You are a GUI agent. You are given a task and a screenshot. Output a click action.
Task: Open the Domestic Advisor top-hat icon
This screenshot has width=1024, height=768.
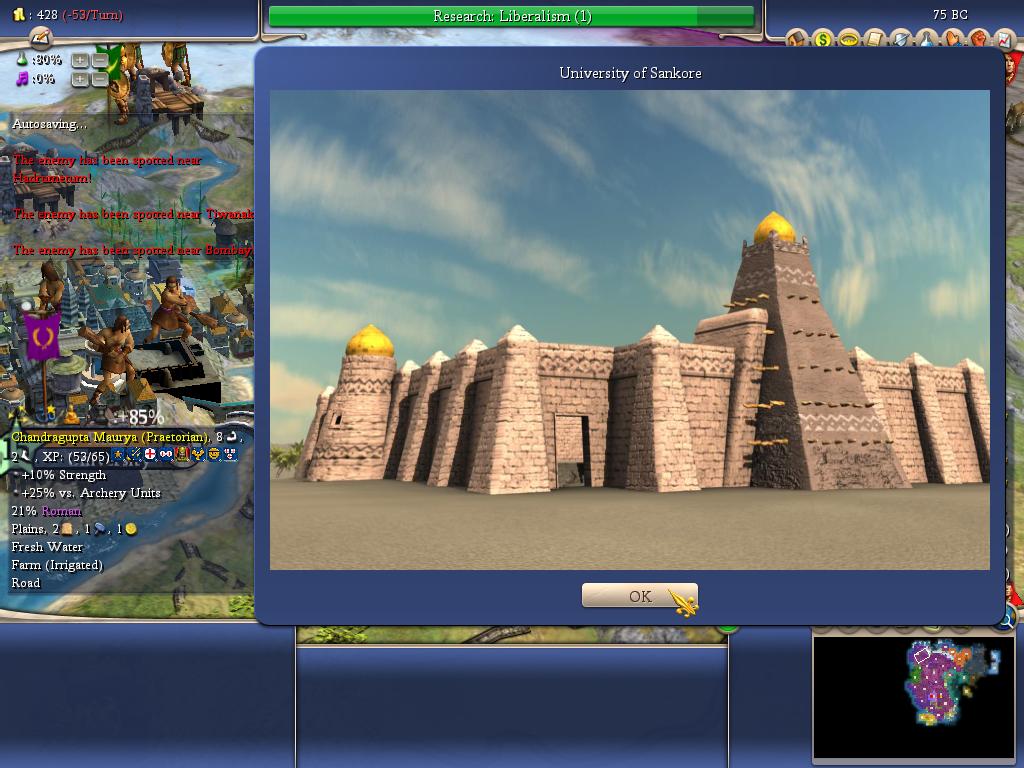click(x=798, y=40)
